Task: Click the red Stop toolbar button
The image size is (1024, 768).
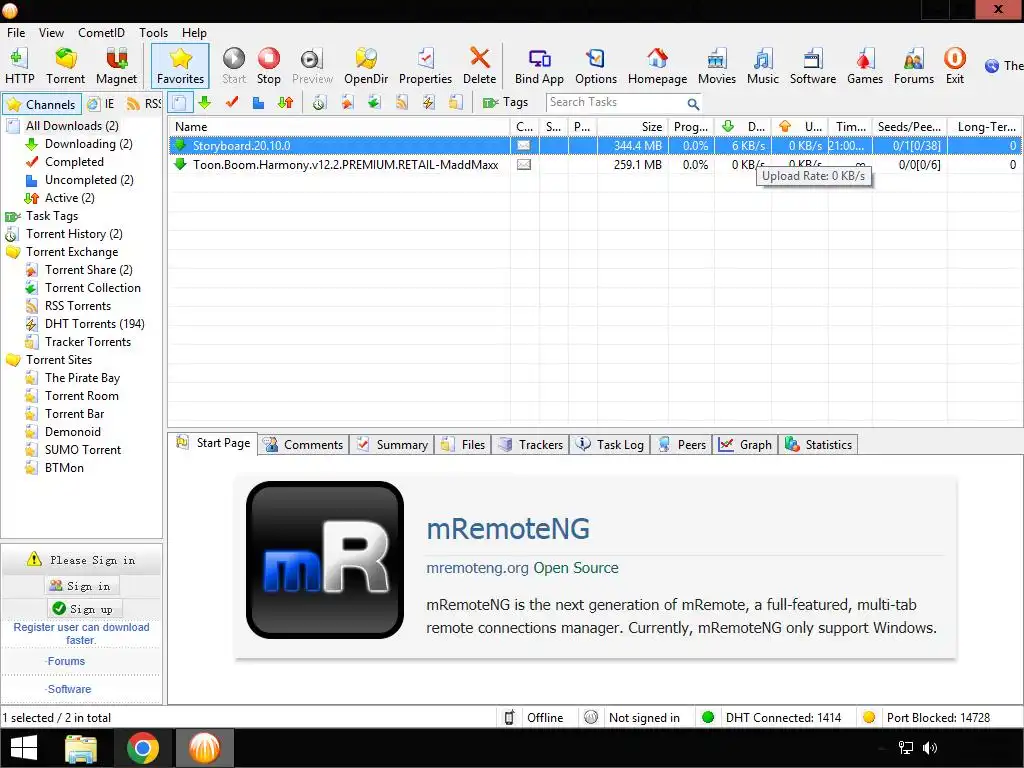Action: click(268, 66)
